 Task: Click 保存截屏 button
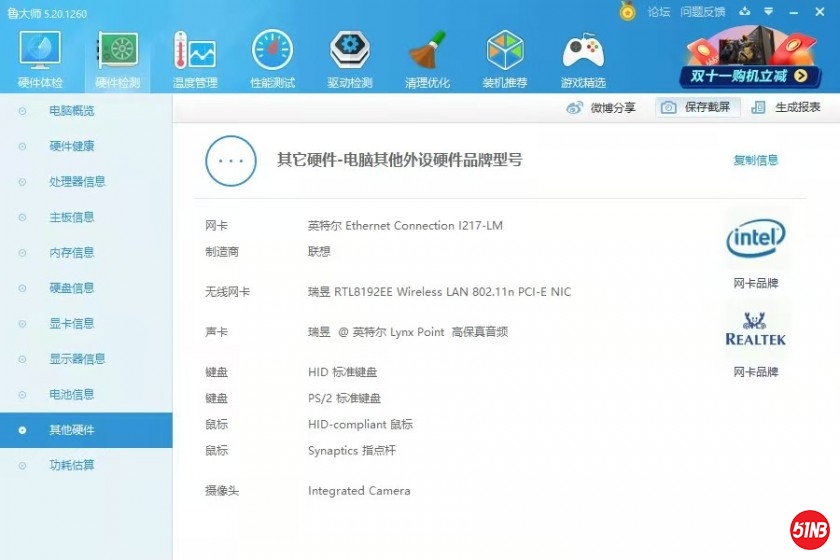click(x=697, y=107)
